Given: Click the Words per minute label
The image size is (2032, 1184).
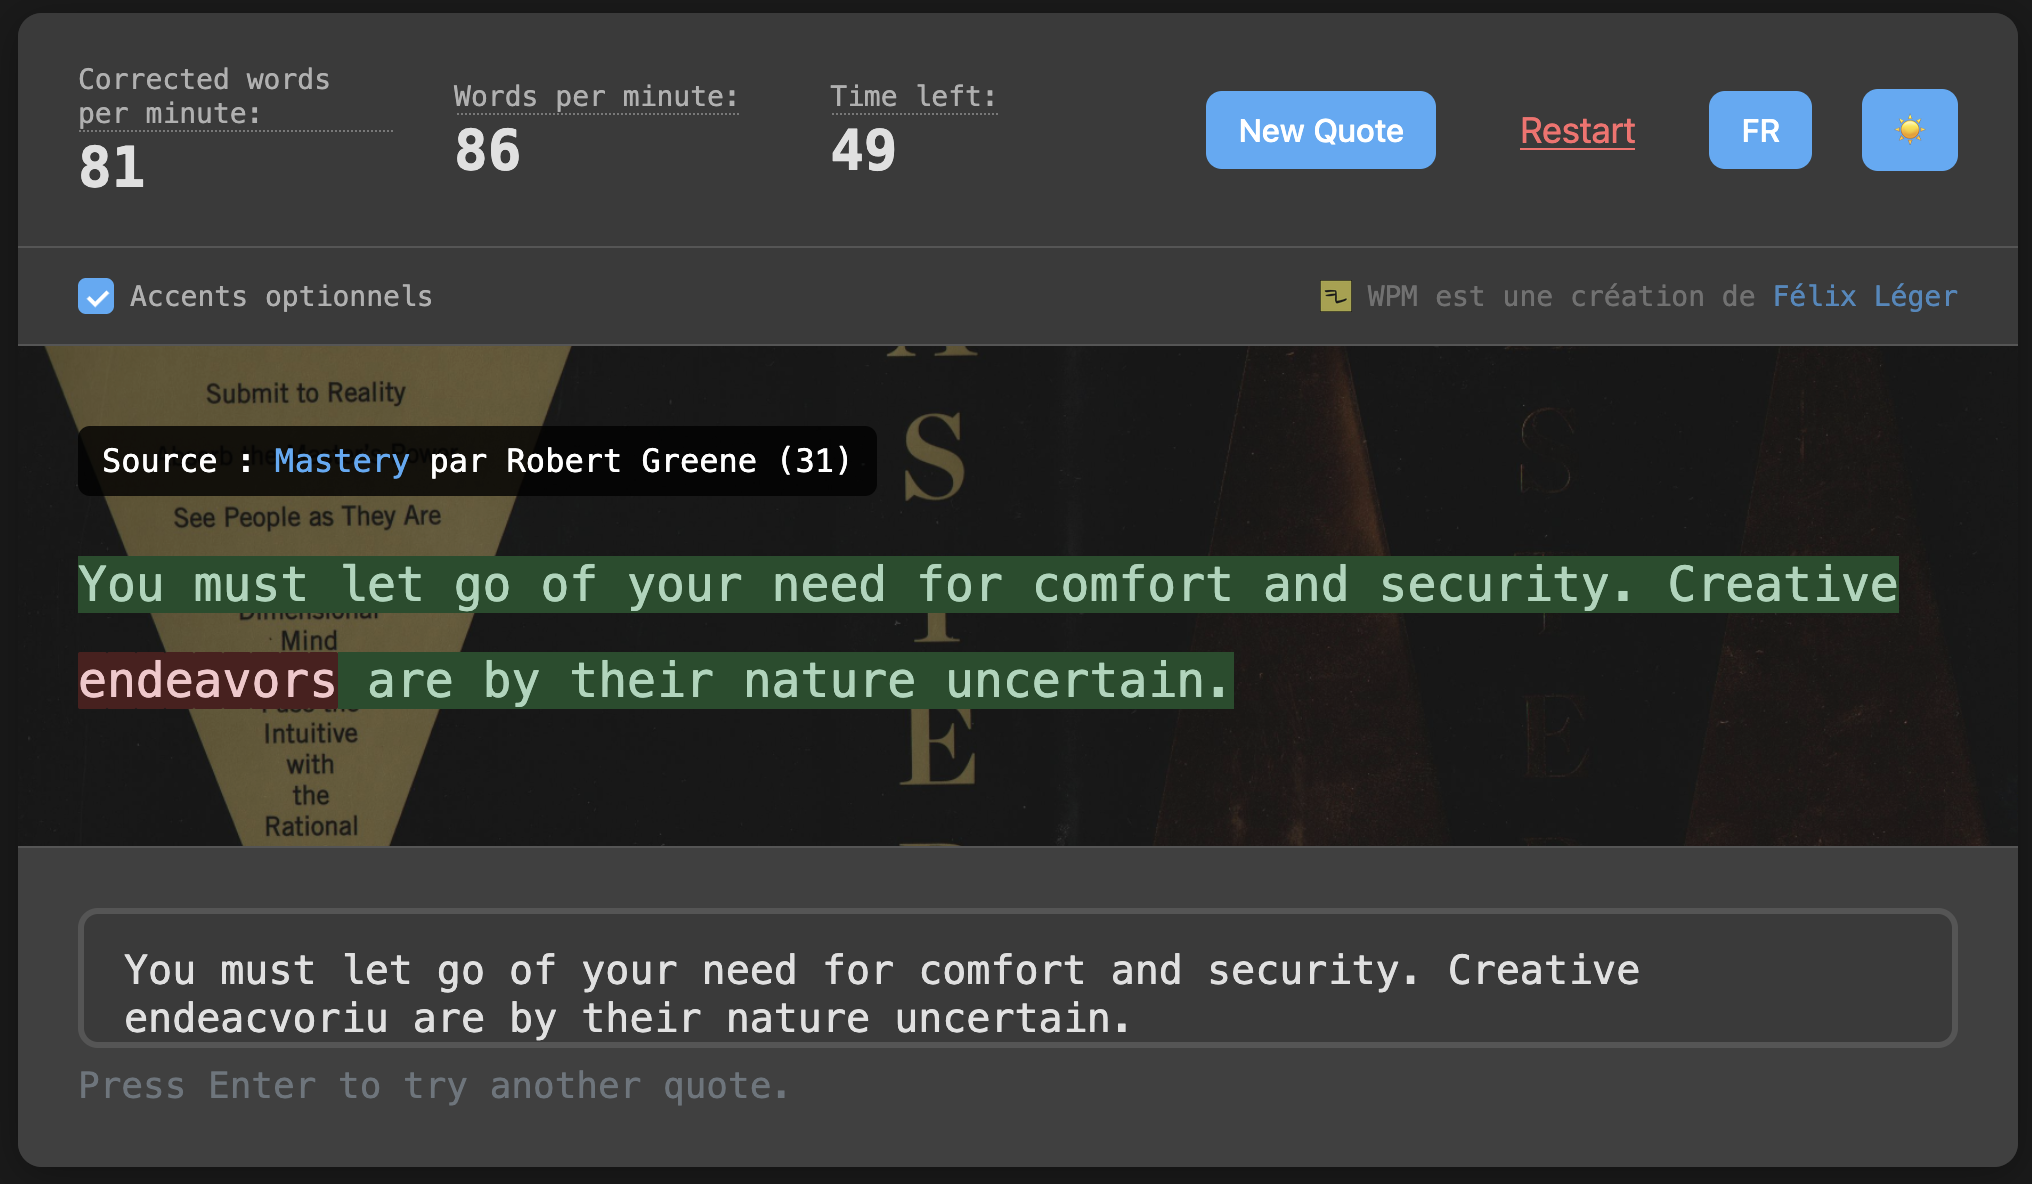Looking at the screenshot, I should 596,96.
